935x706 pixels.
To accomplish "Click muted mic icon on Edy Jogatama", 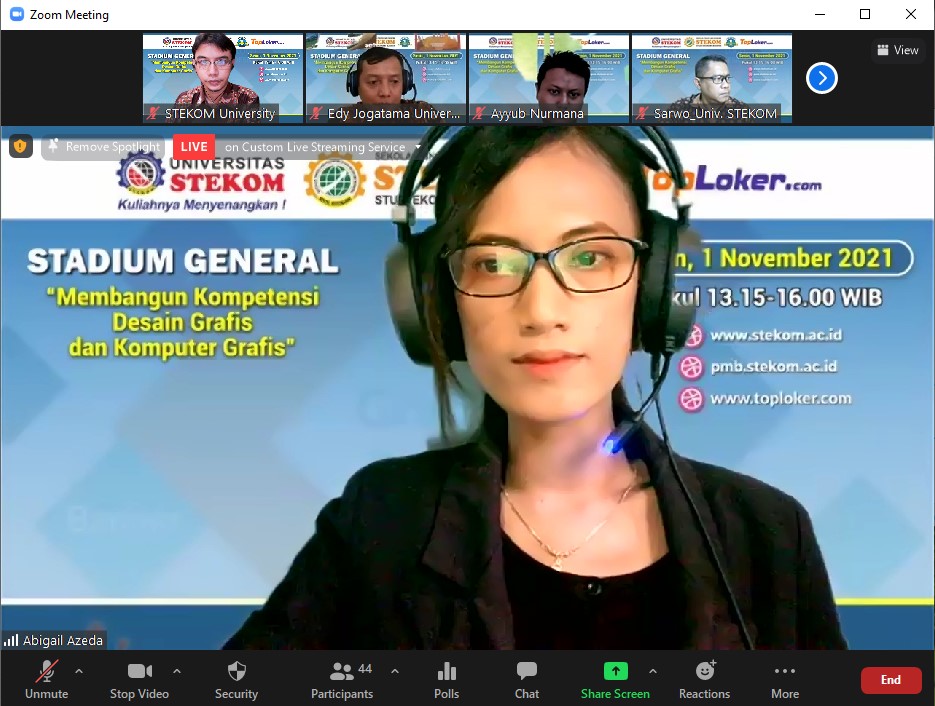I will [x=316, y=113].
